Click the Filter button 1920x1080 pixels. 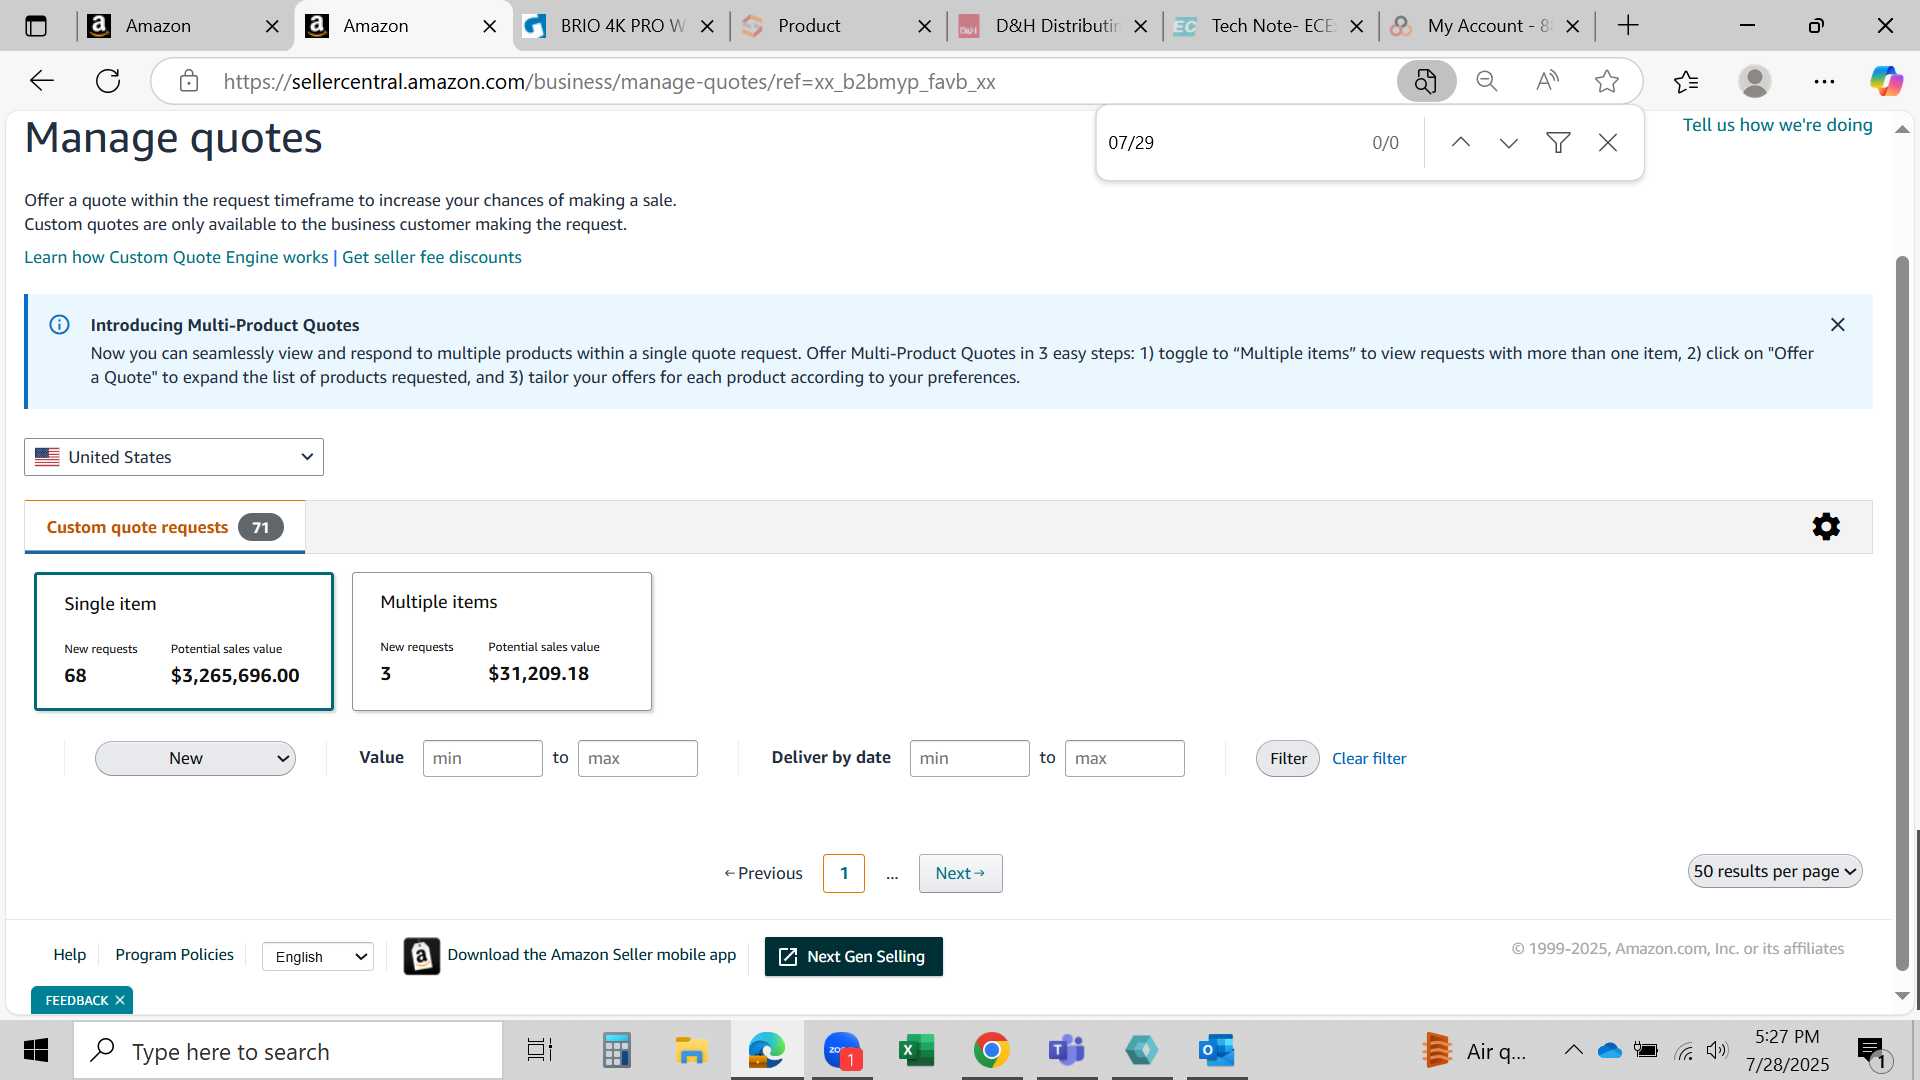(1288, 758)
